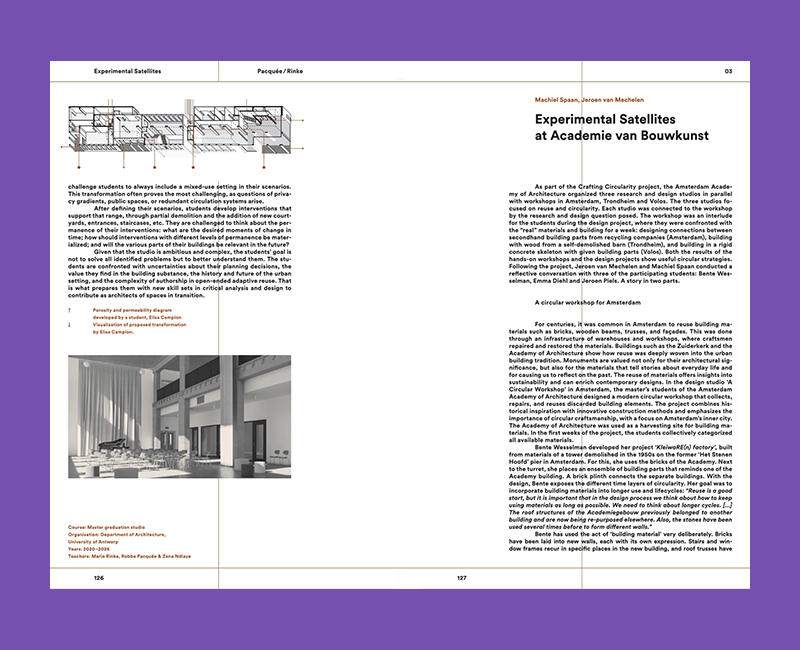Click the 'Experimental Satellites' running header
Screen dimensions: 800x650
coord(128,71)
